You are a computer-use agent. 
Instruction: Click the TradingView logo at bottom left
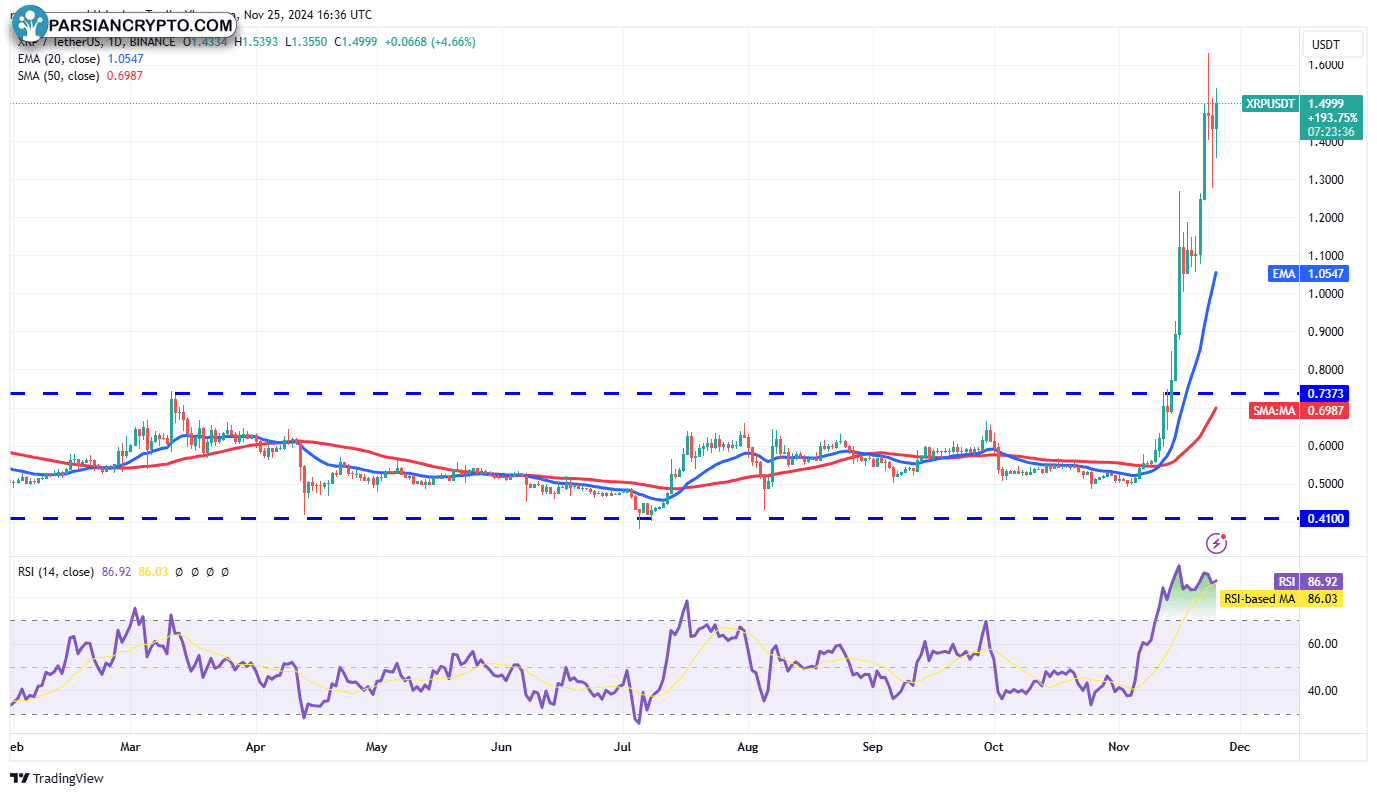coord(57,778)
